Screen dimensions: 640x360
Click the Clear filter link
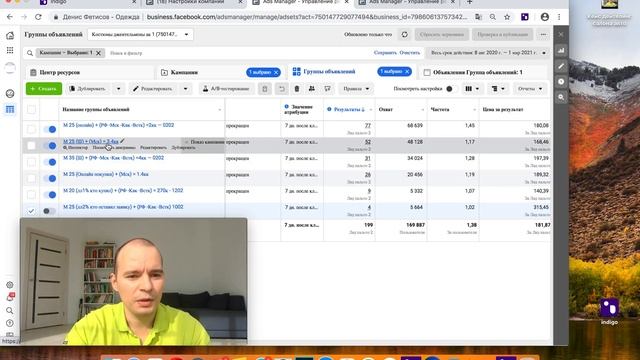click(x=409, y=53)
